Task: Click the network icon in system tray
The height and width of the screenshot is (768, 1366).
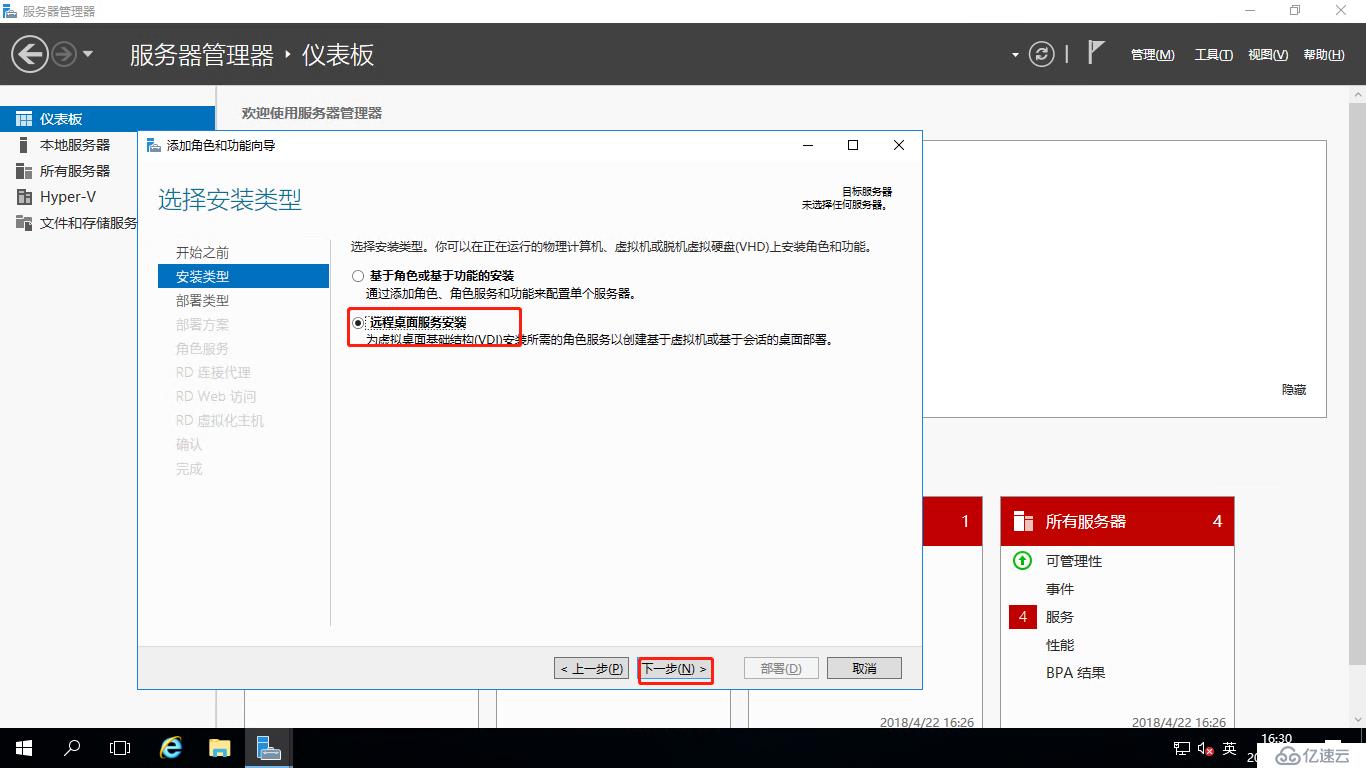Action: (x=1181, y=749)
